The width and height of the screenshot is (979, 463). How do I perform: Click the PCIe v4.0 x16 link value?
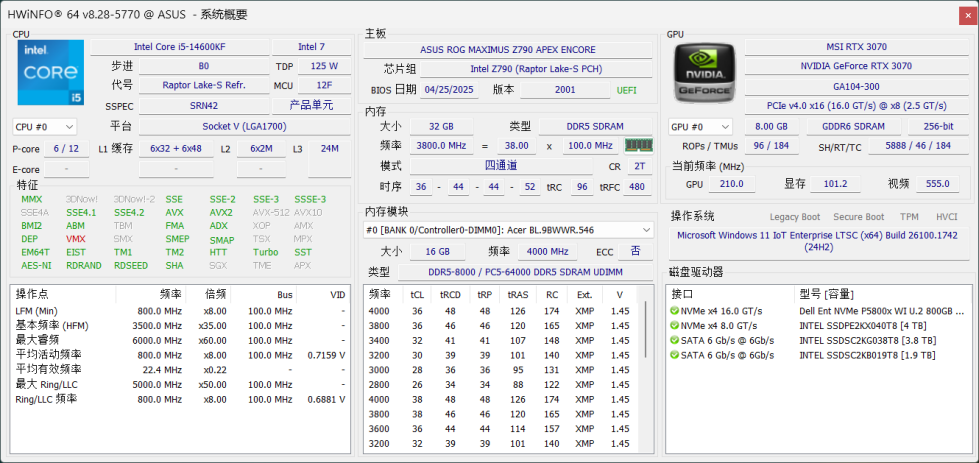[856, 106]
